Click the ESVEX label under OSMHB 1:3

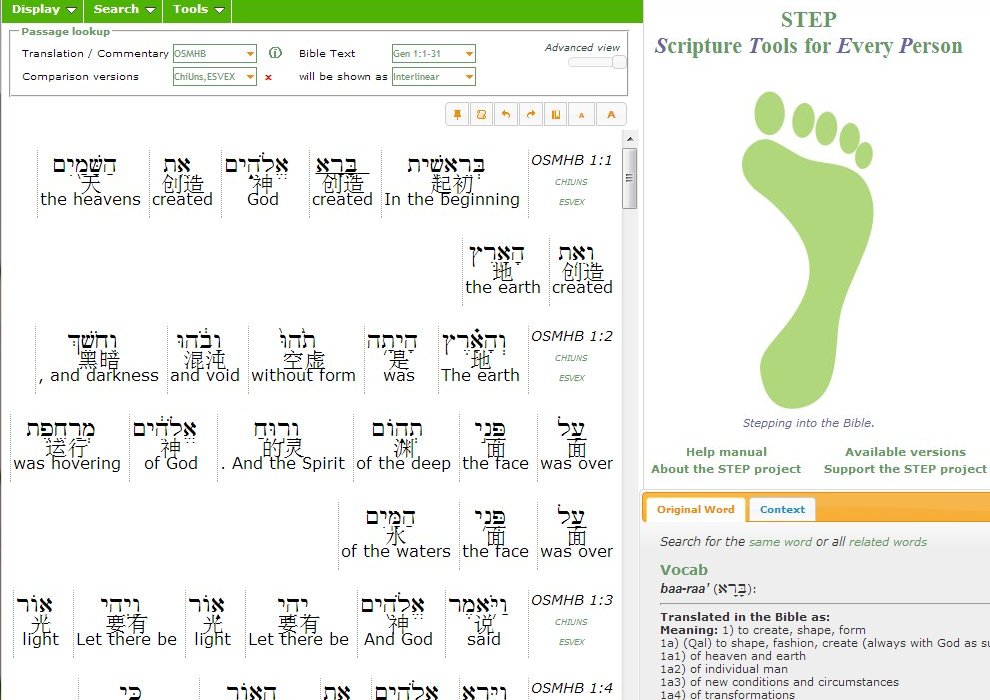571,642
